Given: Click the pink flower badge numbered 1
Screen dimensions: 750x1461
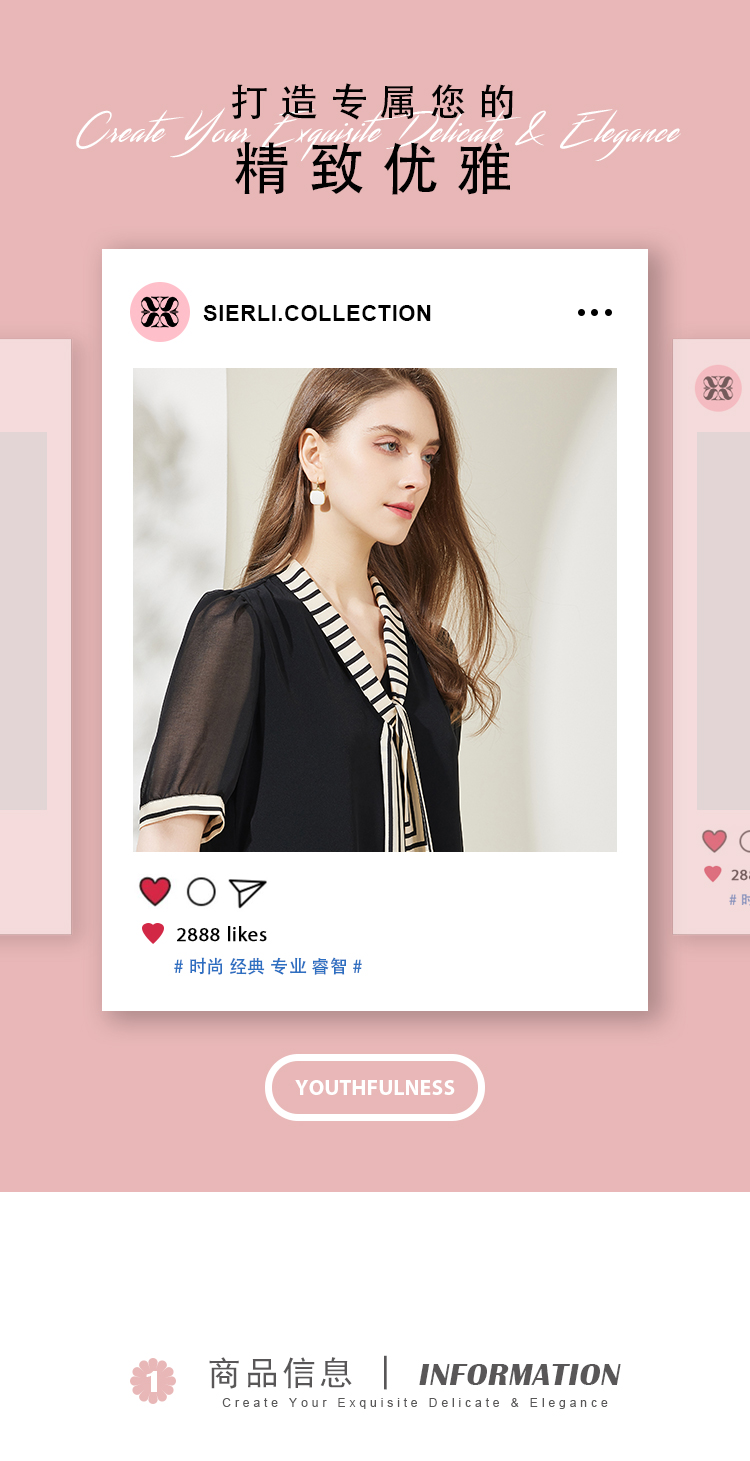Looking at the screenshot, I should [x=153, y=1381].
